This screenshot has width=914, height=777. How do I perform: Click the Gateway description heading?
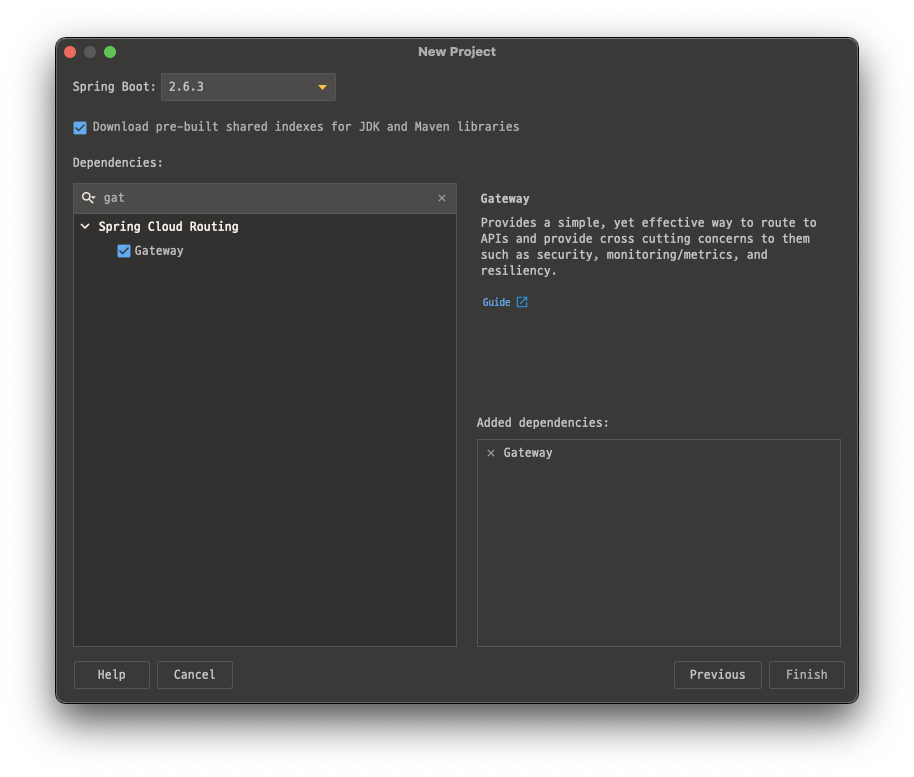tap(505, 199)
